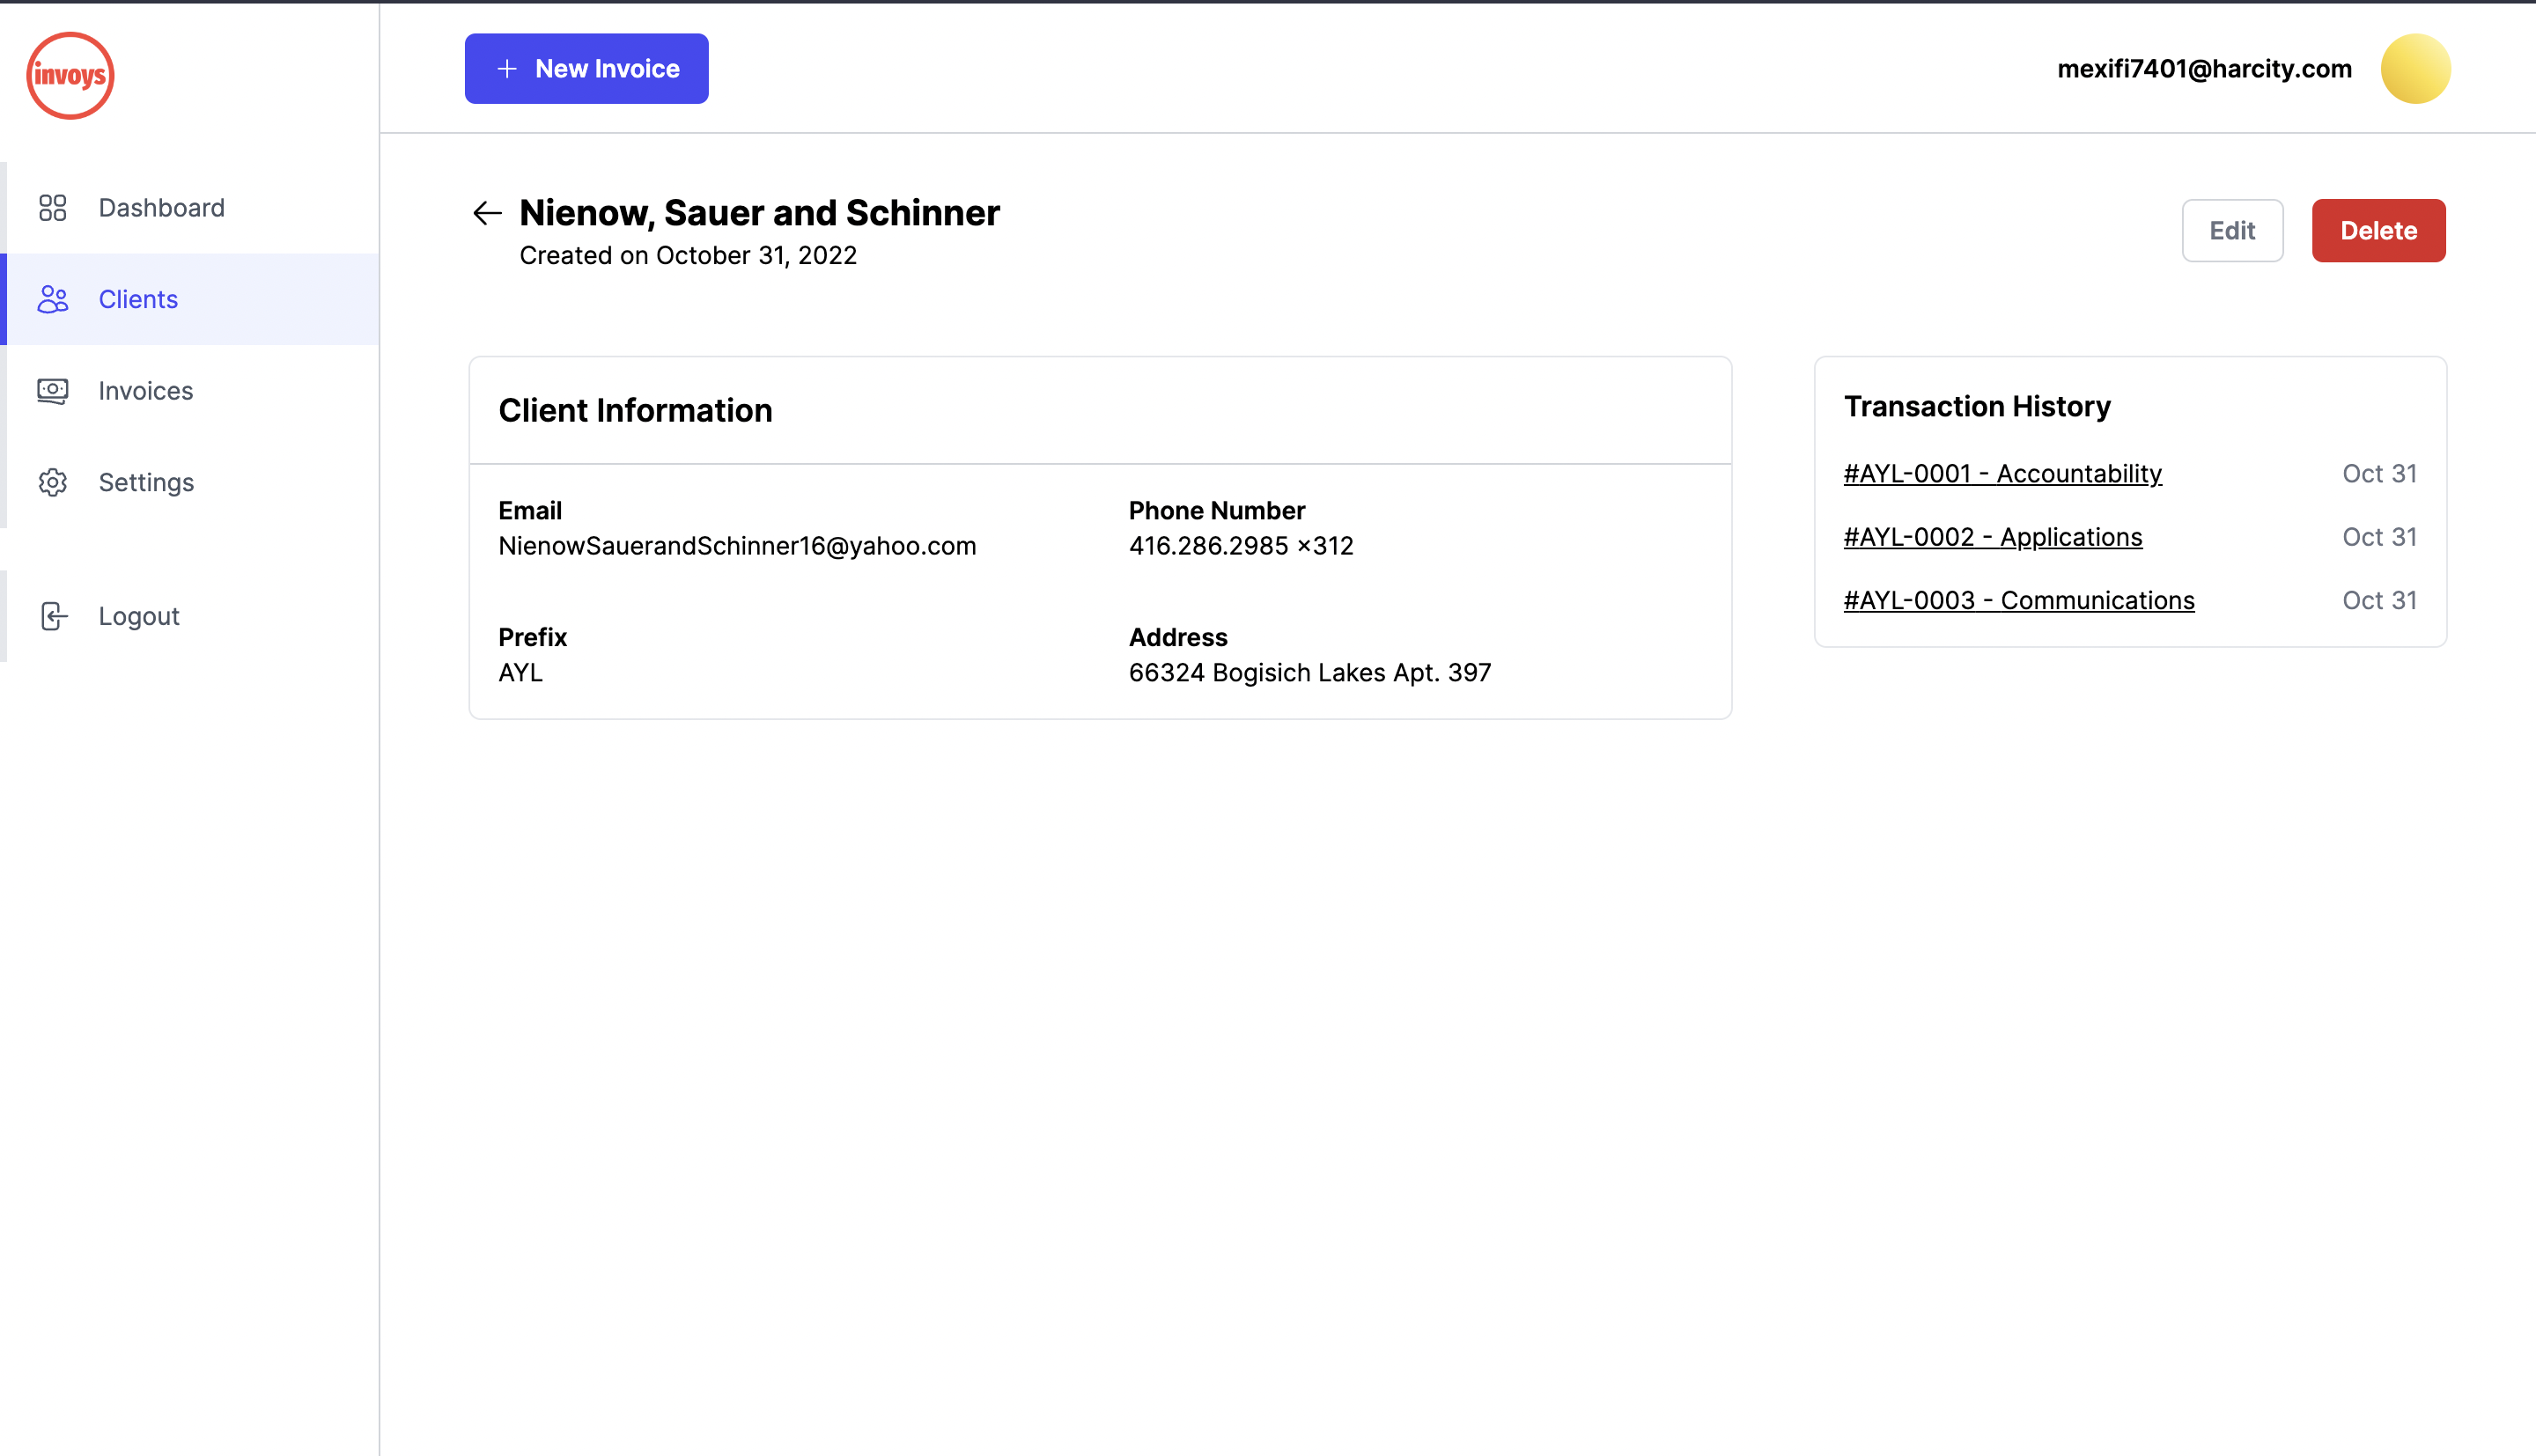Select Invoices in the sidebar
The image size is (2536, 1456).
coord(145,391)
